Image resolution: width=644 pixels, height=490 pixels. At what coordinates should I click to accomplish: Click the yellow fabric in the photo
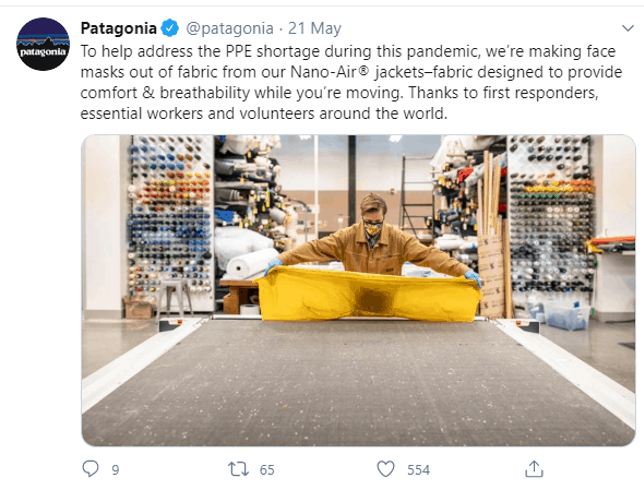368,294
